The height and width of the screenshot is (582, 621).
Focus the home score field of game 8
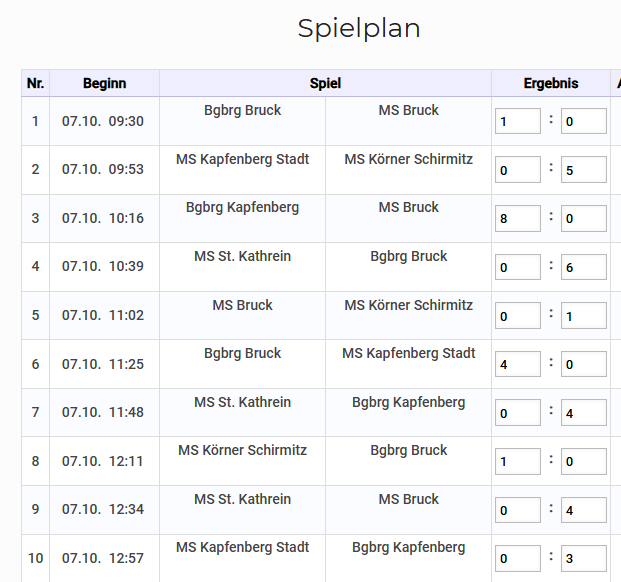pyautogui.click(x=517, y=461)
